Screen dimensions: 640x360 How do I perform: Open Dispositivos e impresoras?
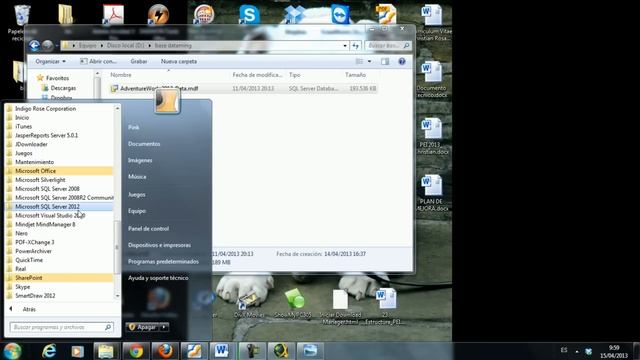coord(160,245)
